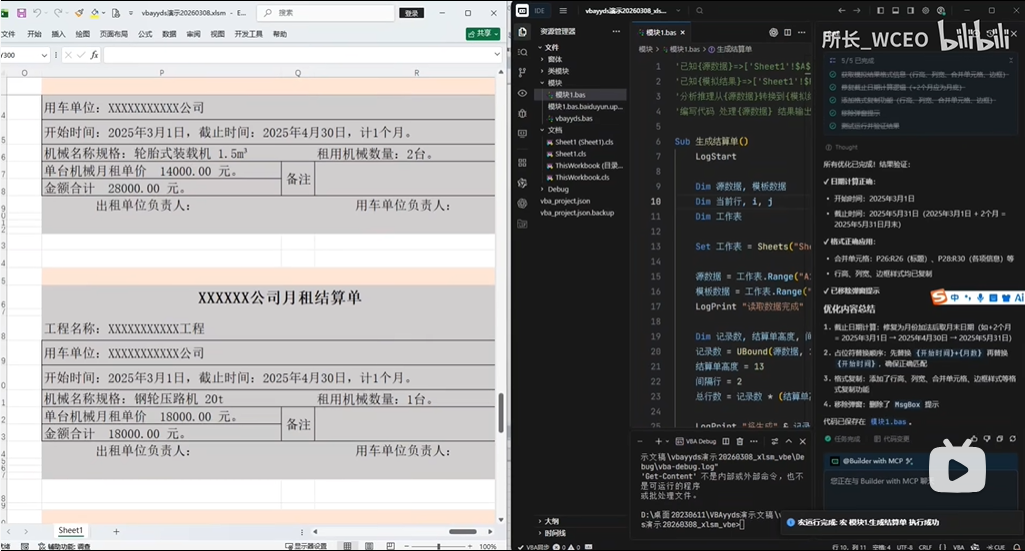The image size is (1025, 551).
Task: Open 资源管理器 more actions ellipsis
Action: pos(616,31)
